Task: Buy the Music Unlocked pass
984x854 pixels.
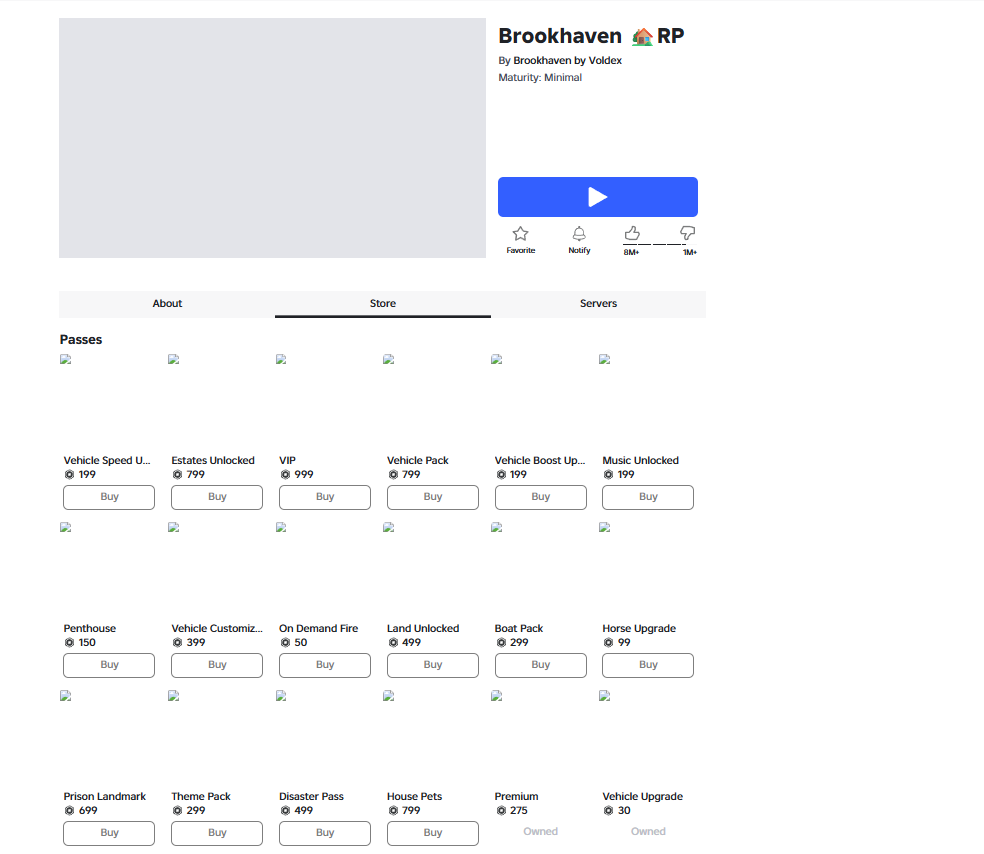Action: pos(648,497)
